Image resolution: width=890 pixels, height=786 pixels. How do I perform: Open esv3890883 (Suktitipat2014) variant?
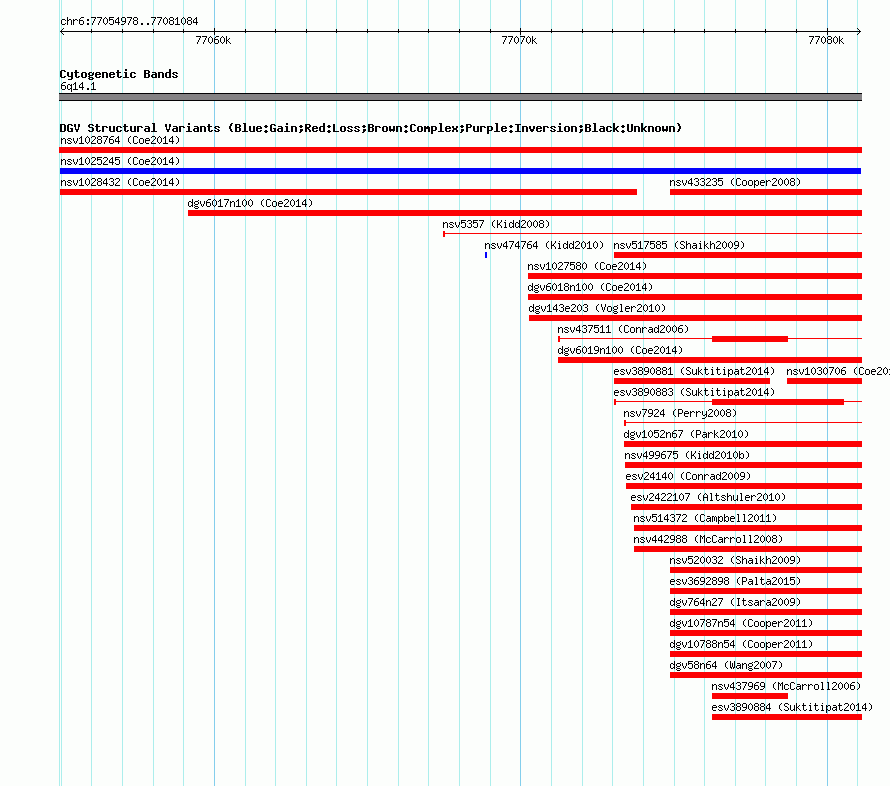point(694,392)
